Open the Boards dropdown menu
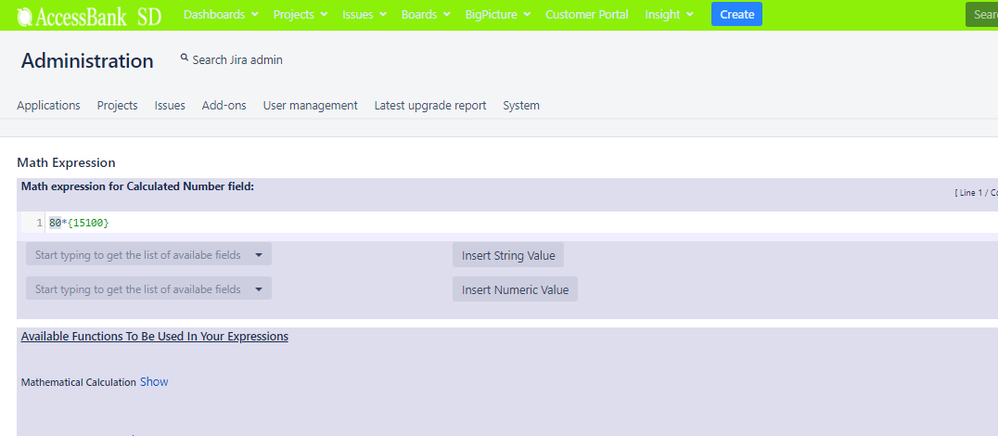This screenshot has height=436, width=998. 426,14
